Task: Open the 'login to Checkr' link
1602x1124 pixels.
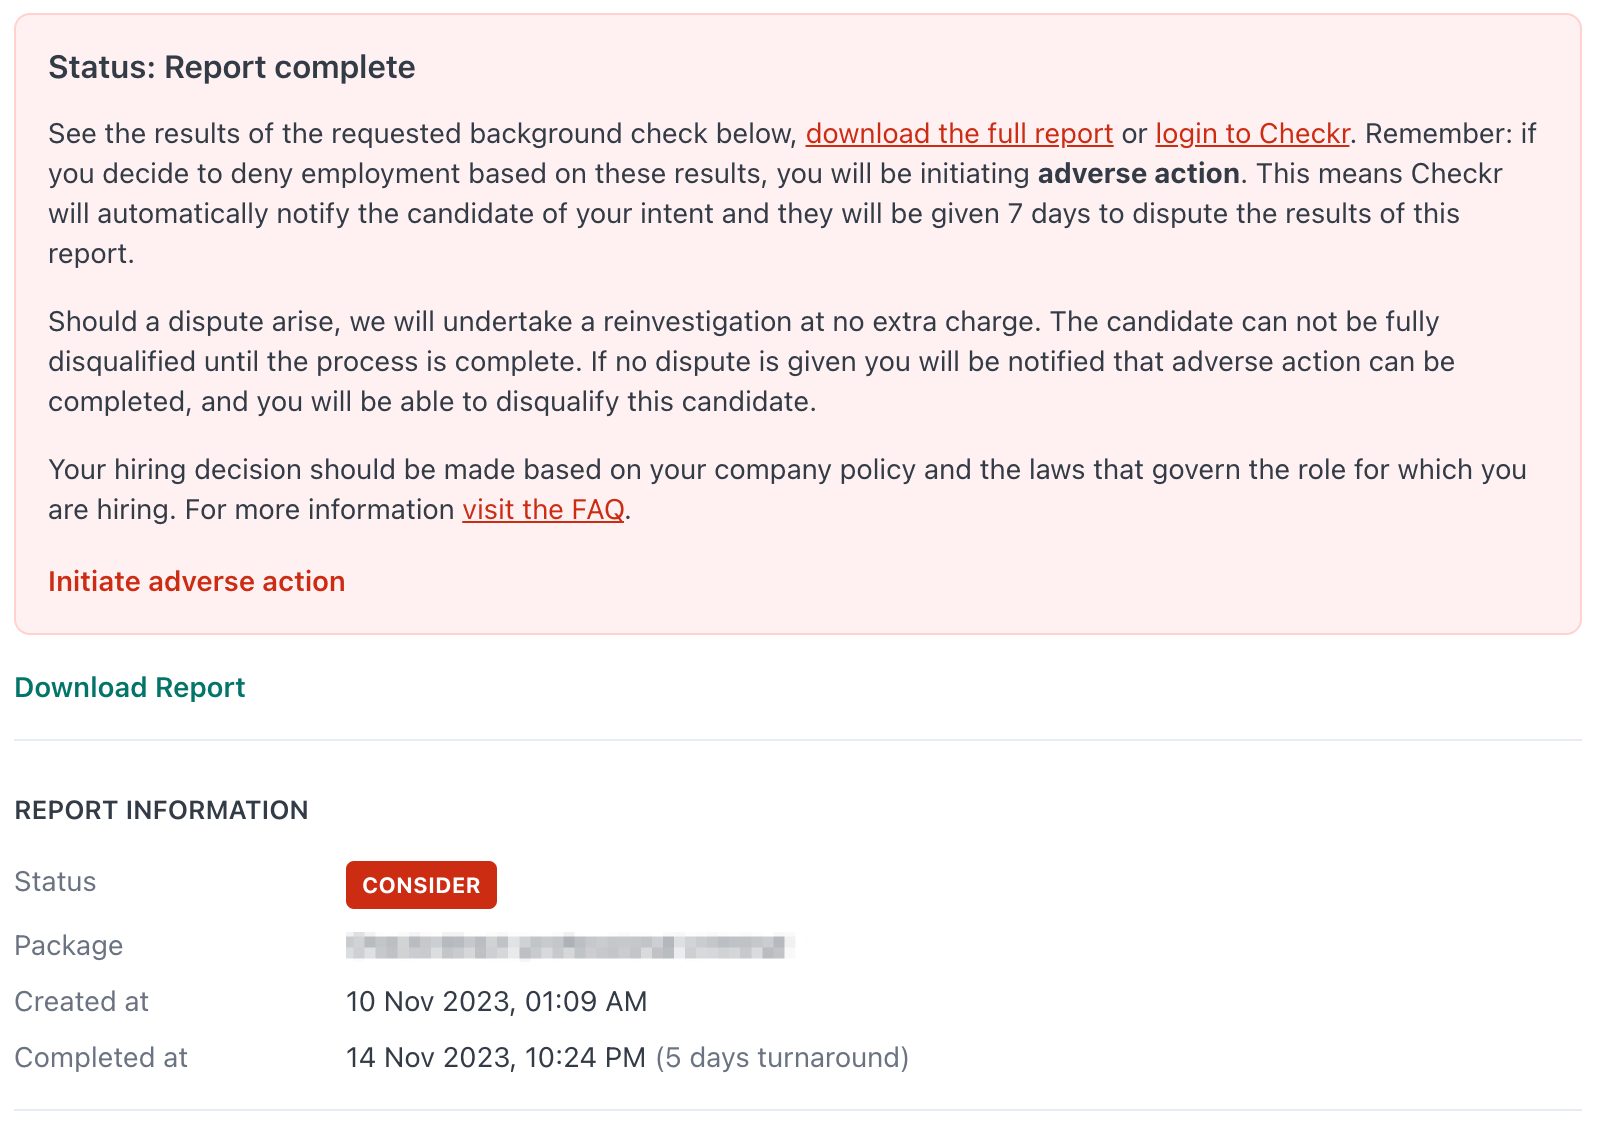Action: click(x=1252, y=134)
